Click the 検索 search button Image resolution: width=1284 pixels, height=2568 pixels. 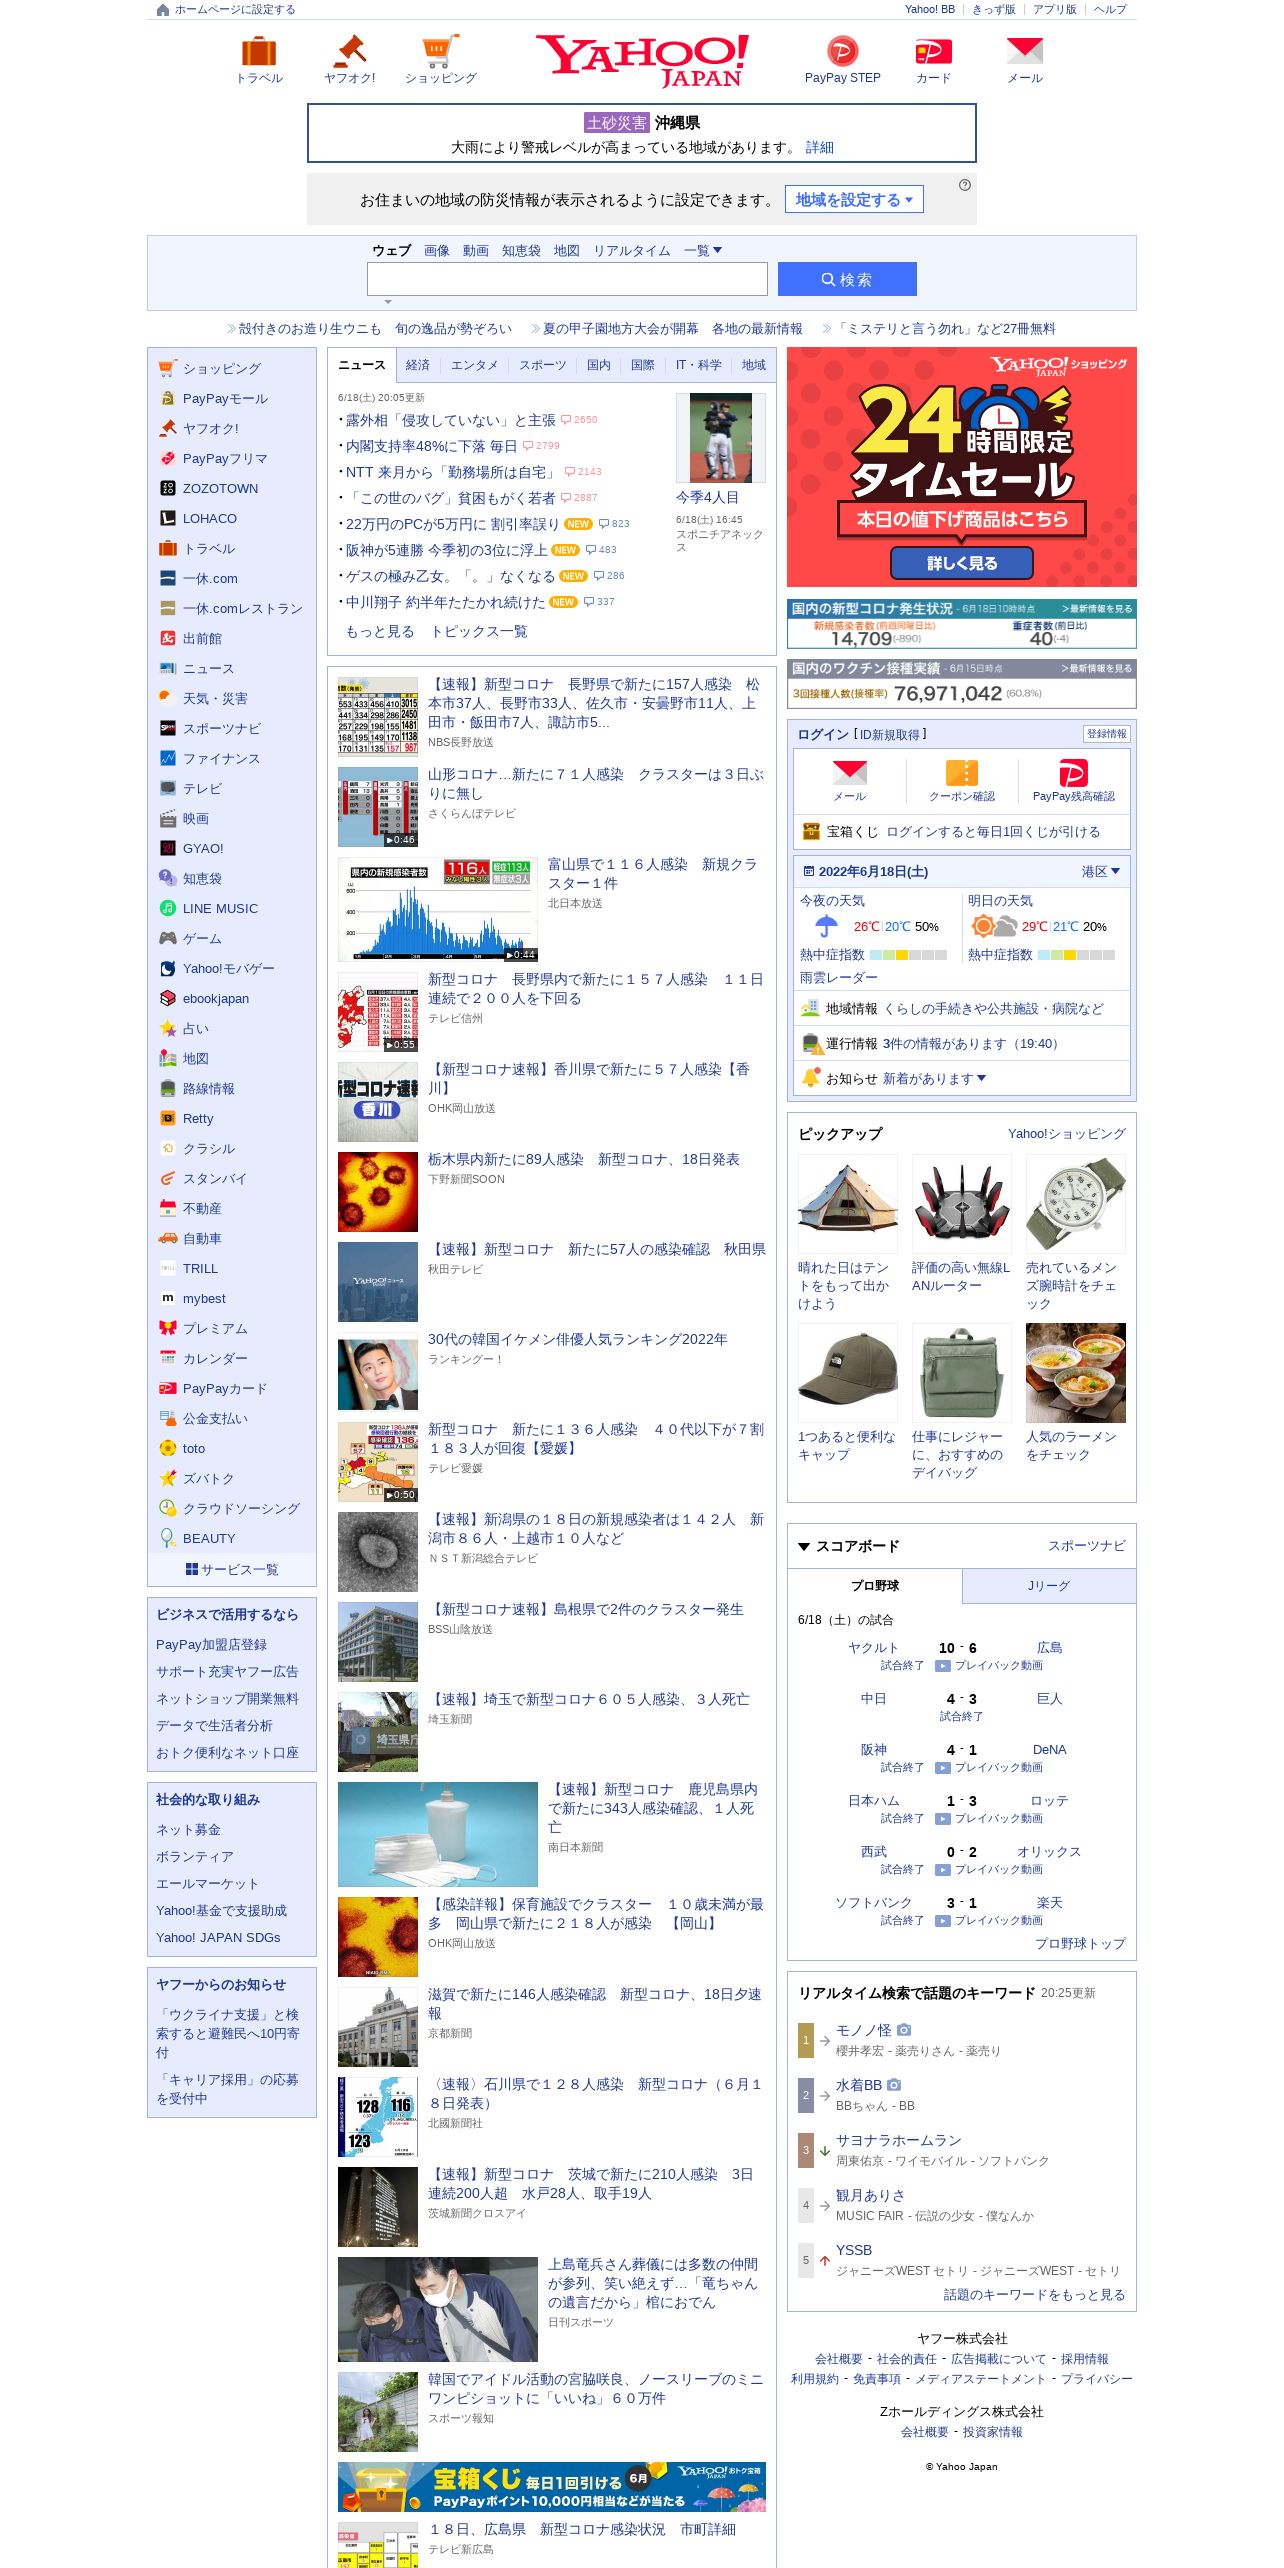pyautogui.click(x=847, y=279)
